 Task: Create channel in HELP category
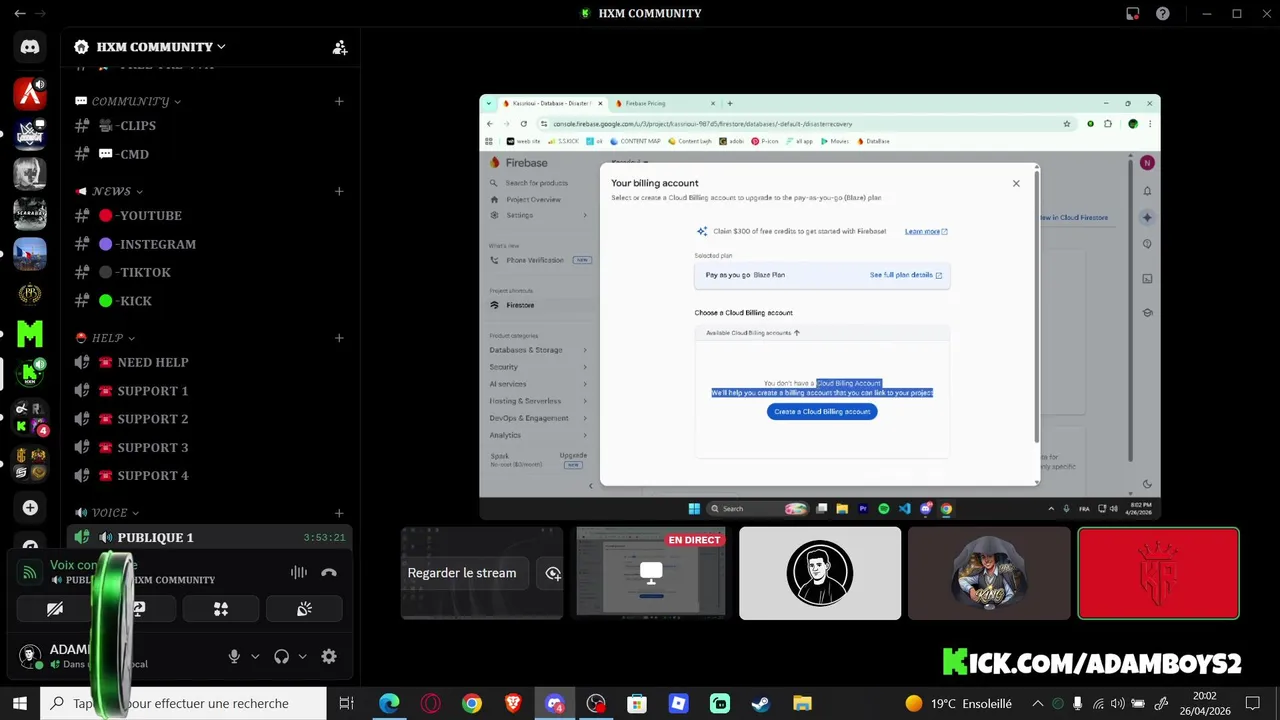(339, 338)
